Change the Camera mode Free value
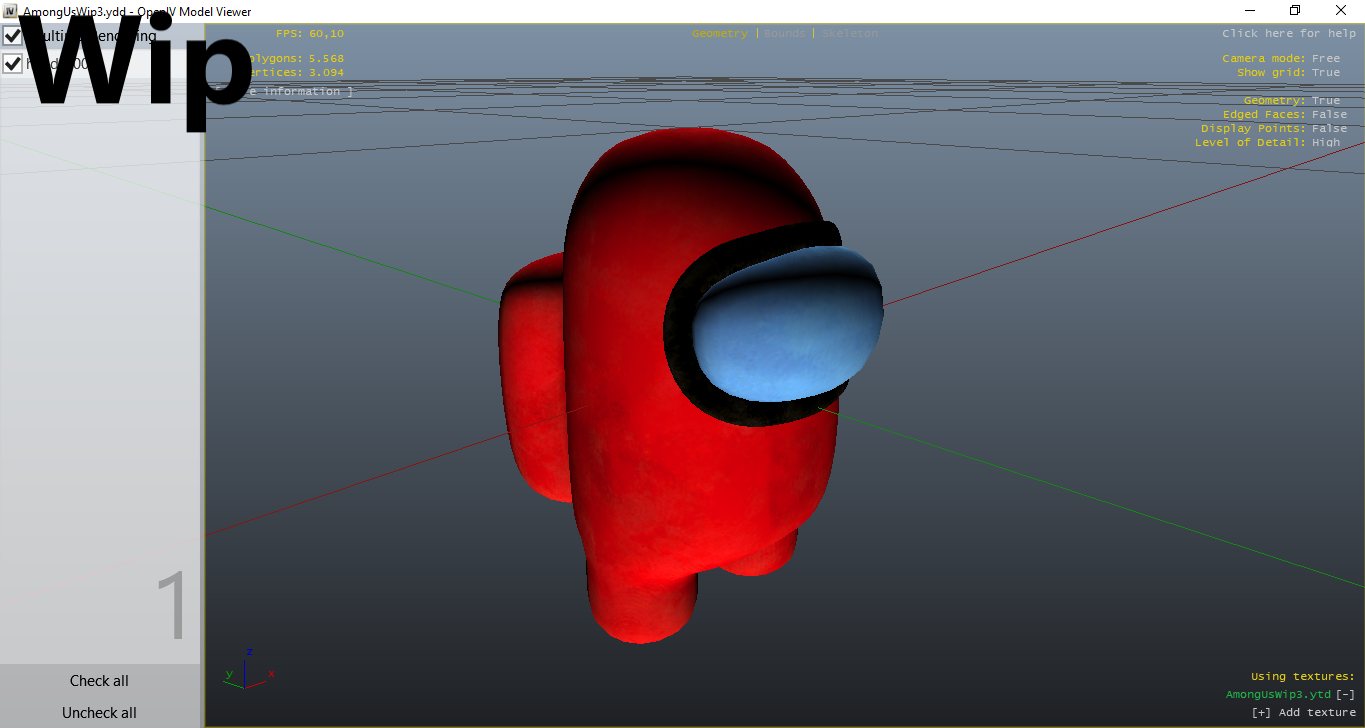 1326,59
